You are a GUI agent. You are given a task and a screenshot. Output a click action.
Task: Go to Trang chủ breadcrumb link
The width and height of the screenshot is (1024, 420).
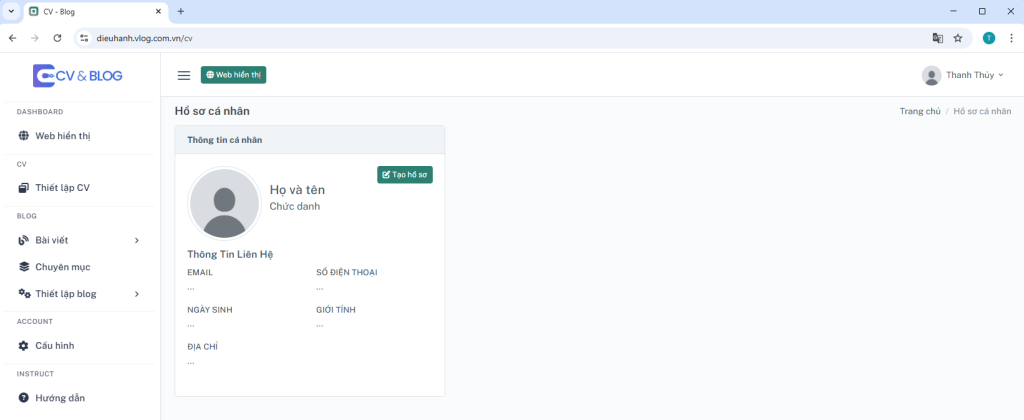point(920,111)
